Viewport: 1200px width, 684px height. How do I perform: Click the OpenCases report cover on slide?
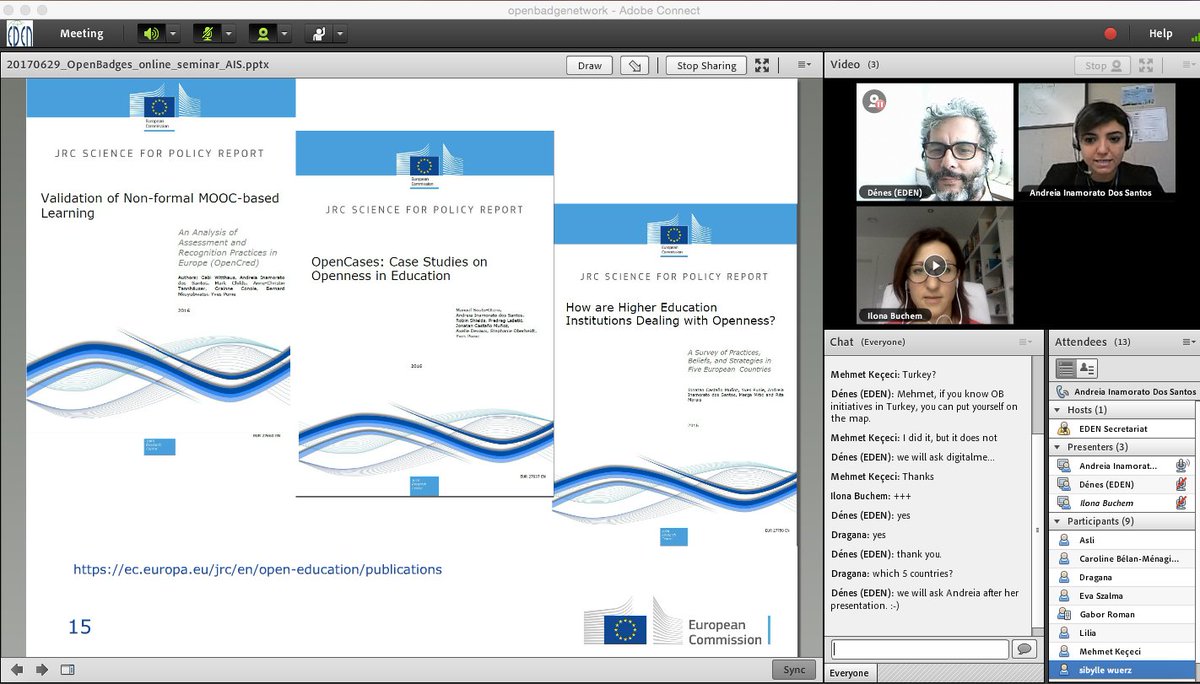[x=424, y=314]
